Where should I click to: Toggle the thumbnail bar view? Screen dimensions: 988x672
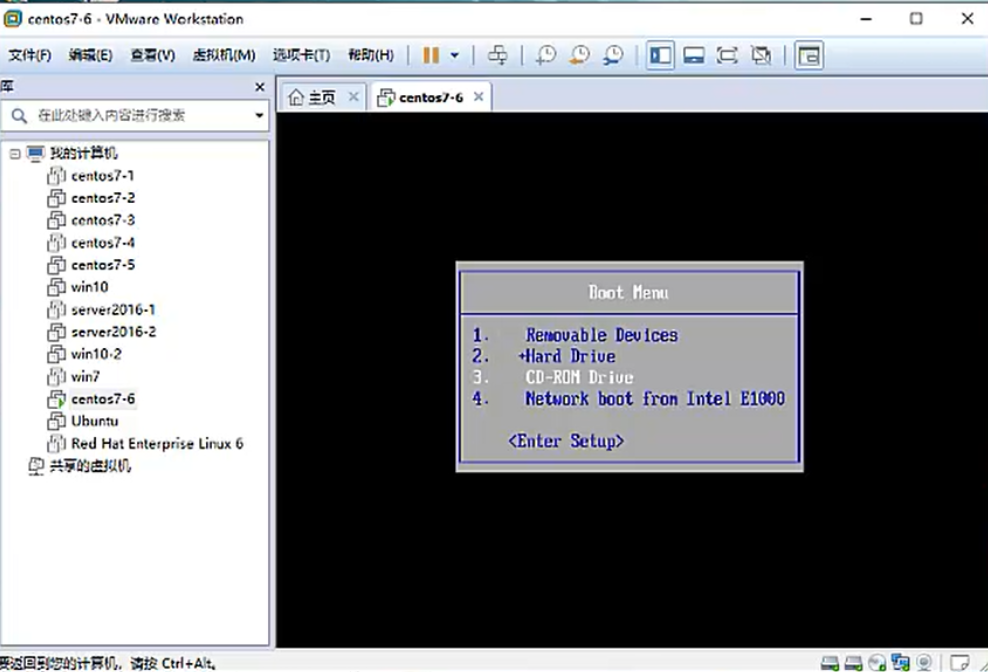694,55
